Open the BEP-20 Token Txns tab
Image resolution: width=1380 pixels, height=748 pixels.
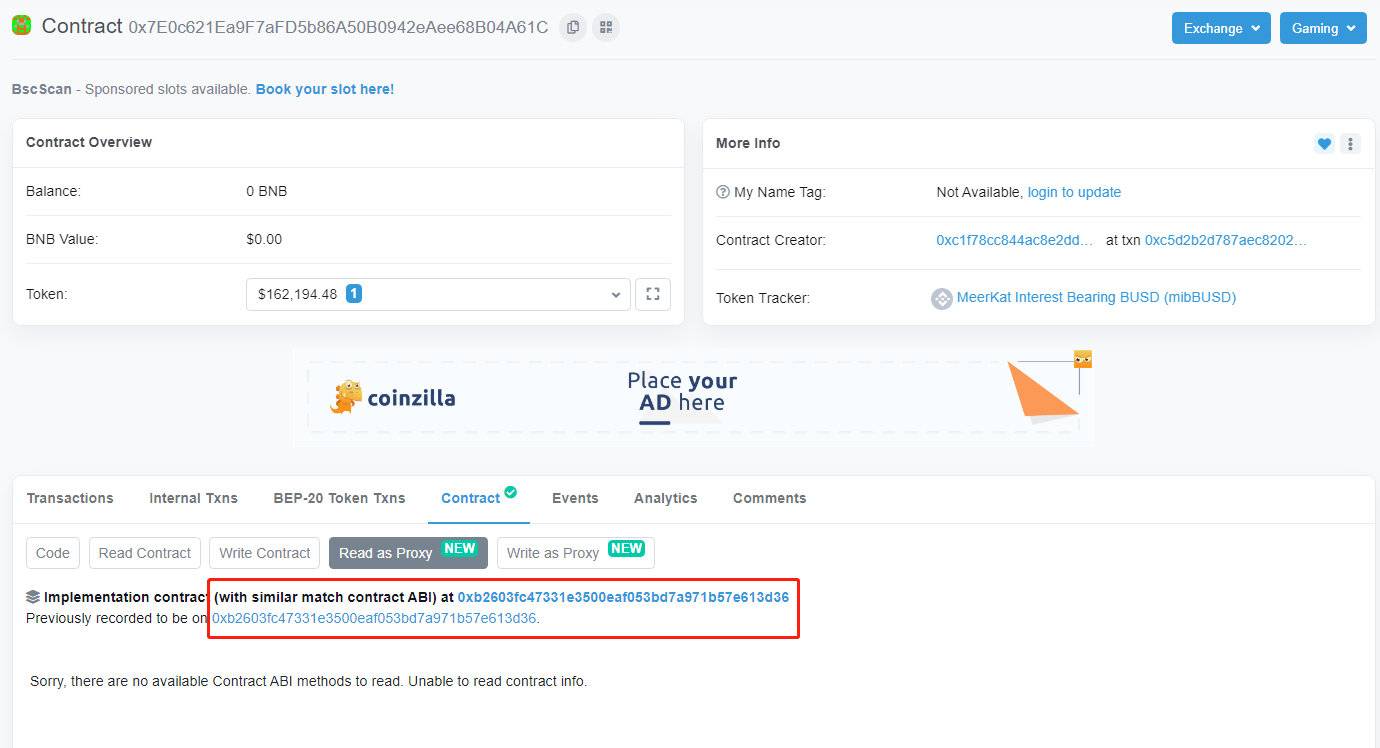click(x=339, y=498)
